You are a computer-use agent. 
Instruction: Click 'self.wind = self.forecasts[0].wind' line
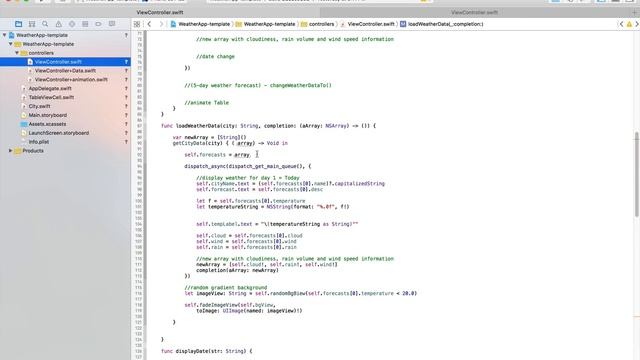246,241
